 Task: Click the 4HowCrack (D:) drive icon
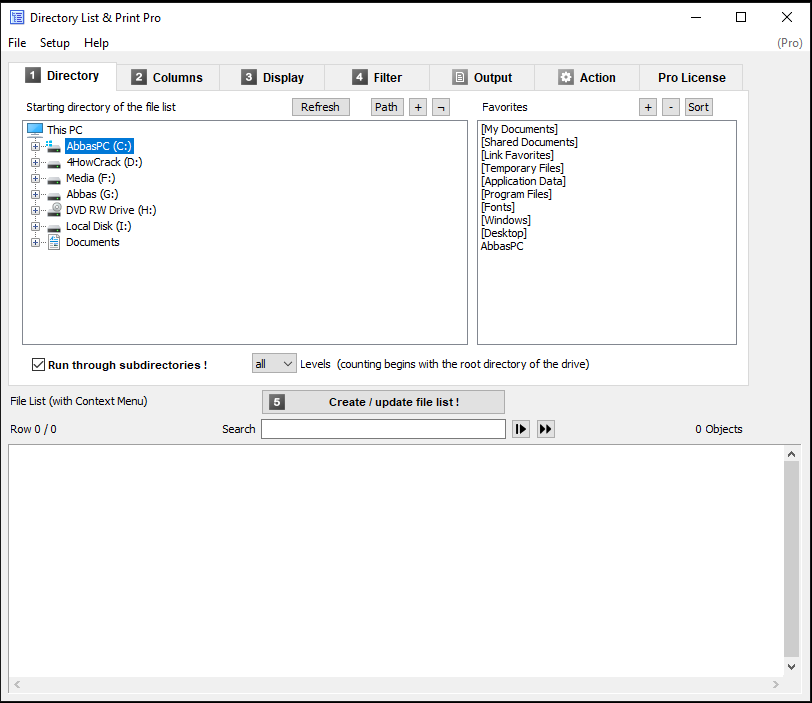54,164
